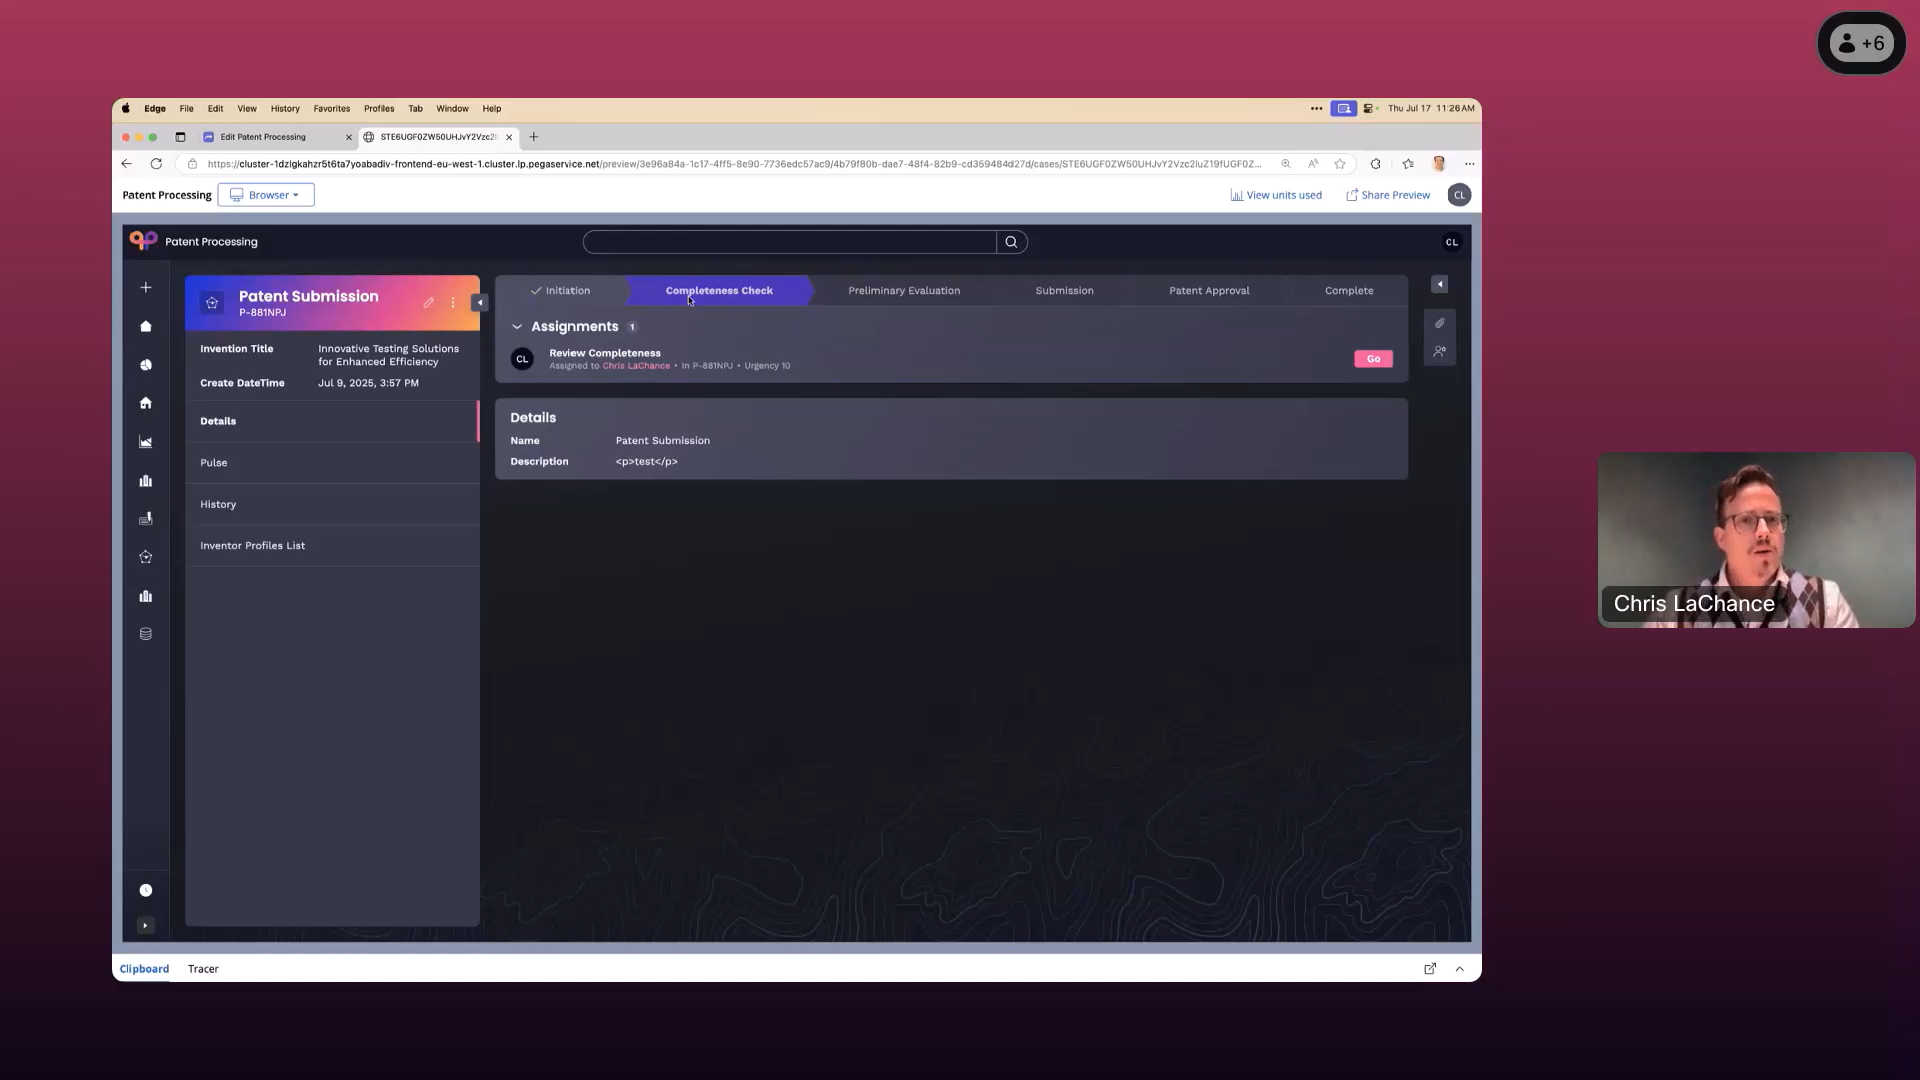The height and width of the screenshot is (1080, 1920).
Task: Click the Go button on Review Completeness
Action: point(1373,358)
